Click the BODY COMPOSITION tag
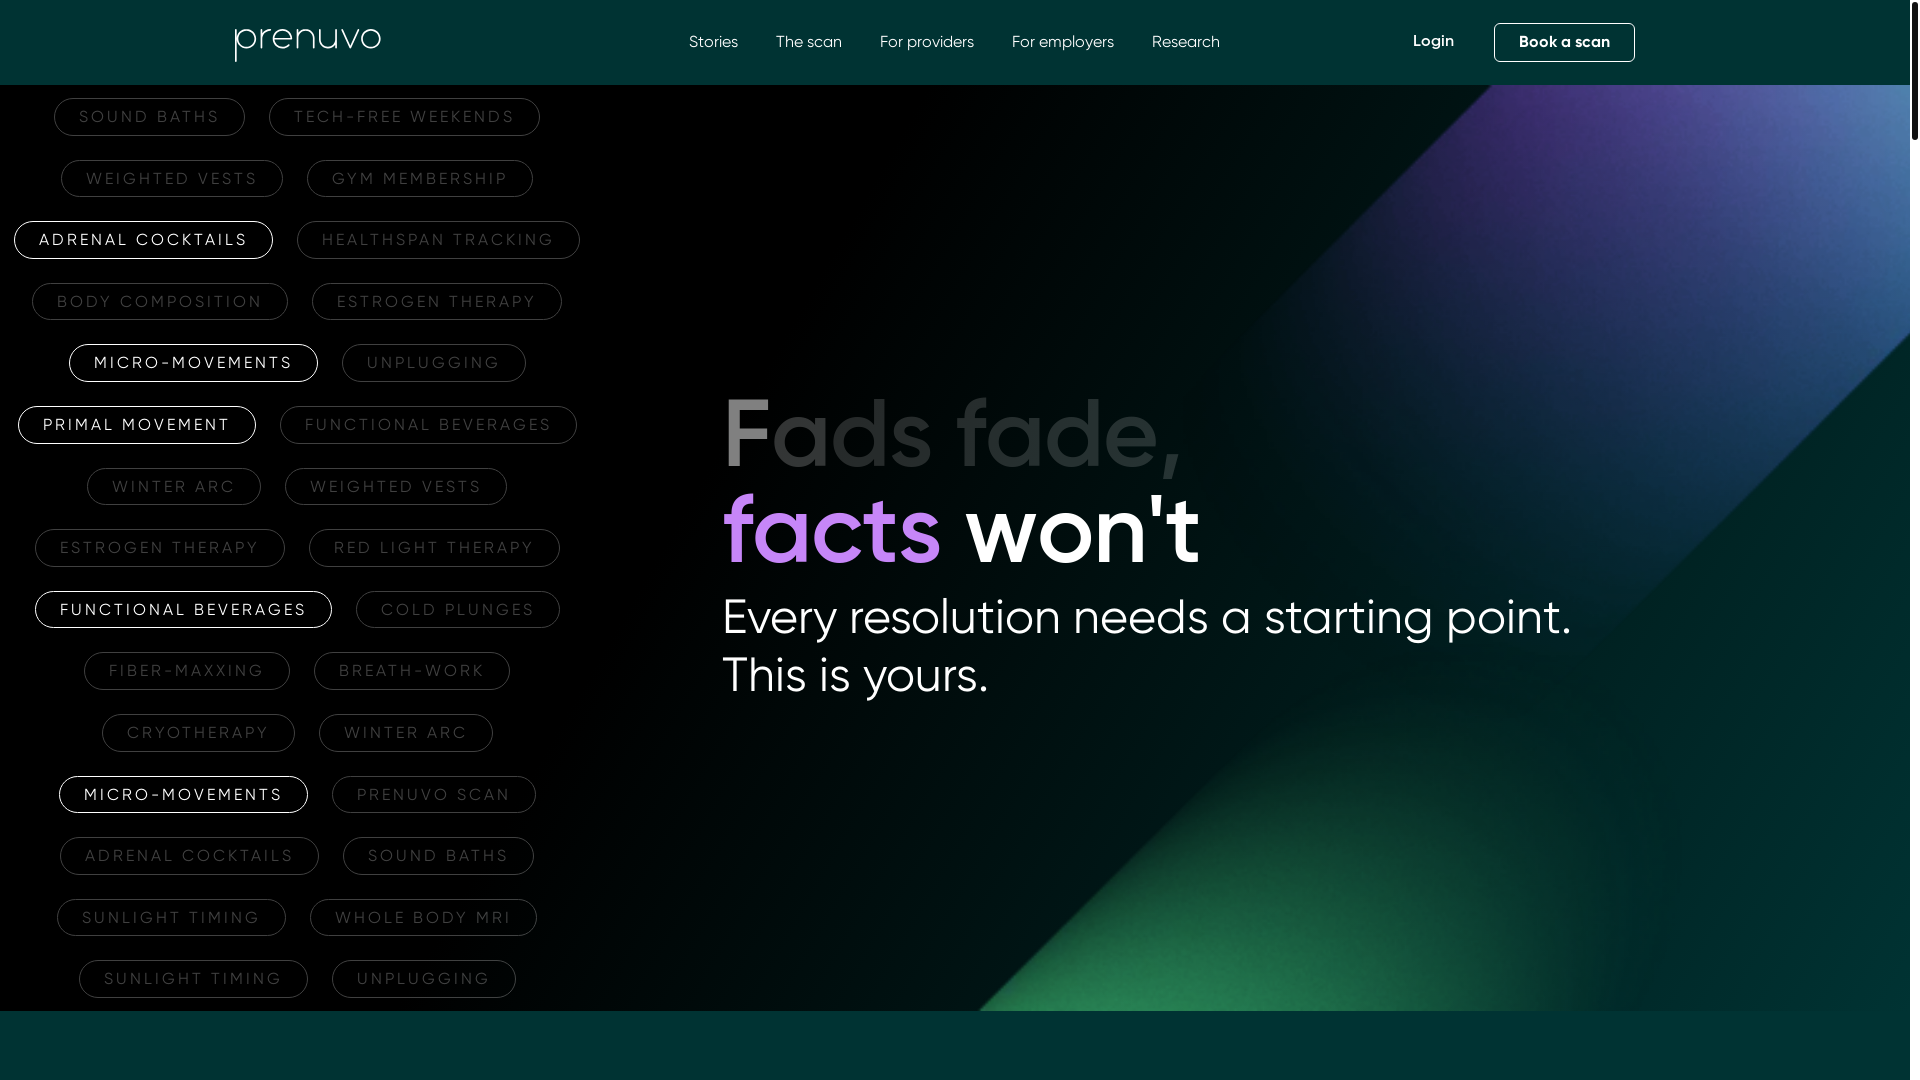This screenshot has width=1920, height=1080. [x=160, y=302]
